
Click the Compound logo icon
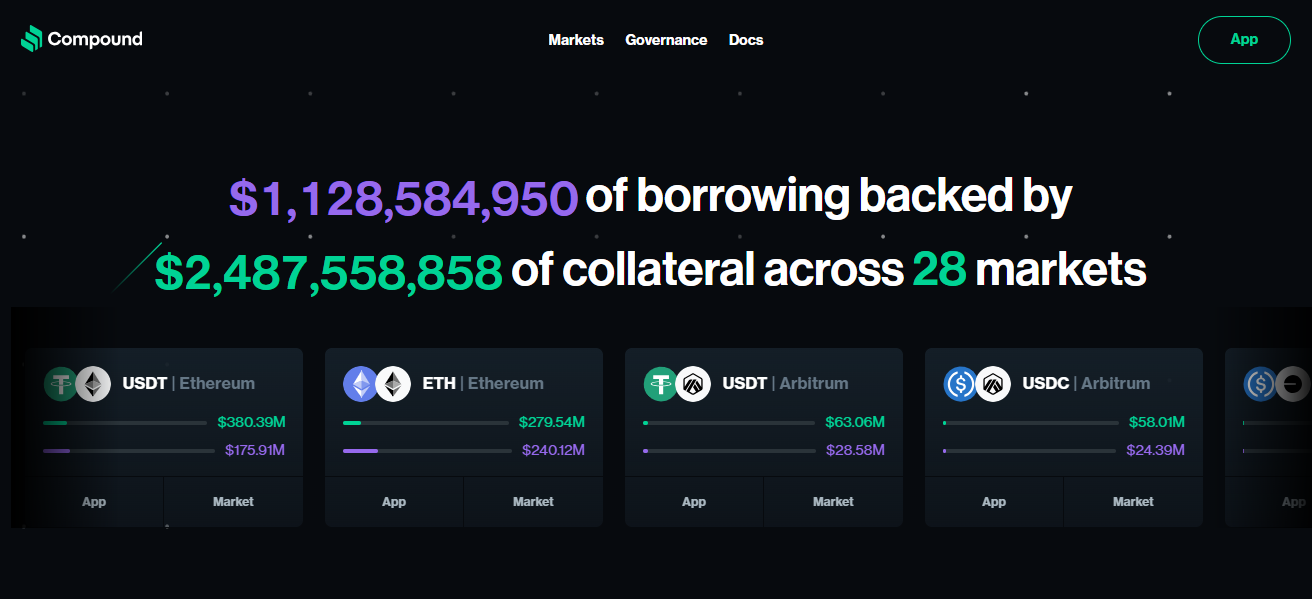[x=31, y=39]
